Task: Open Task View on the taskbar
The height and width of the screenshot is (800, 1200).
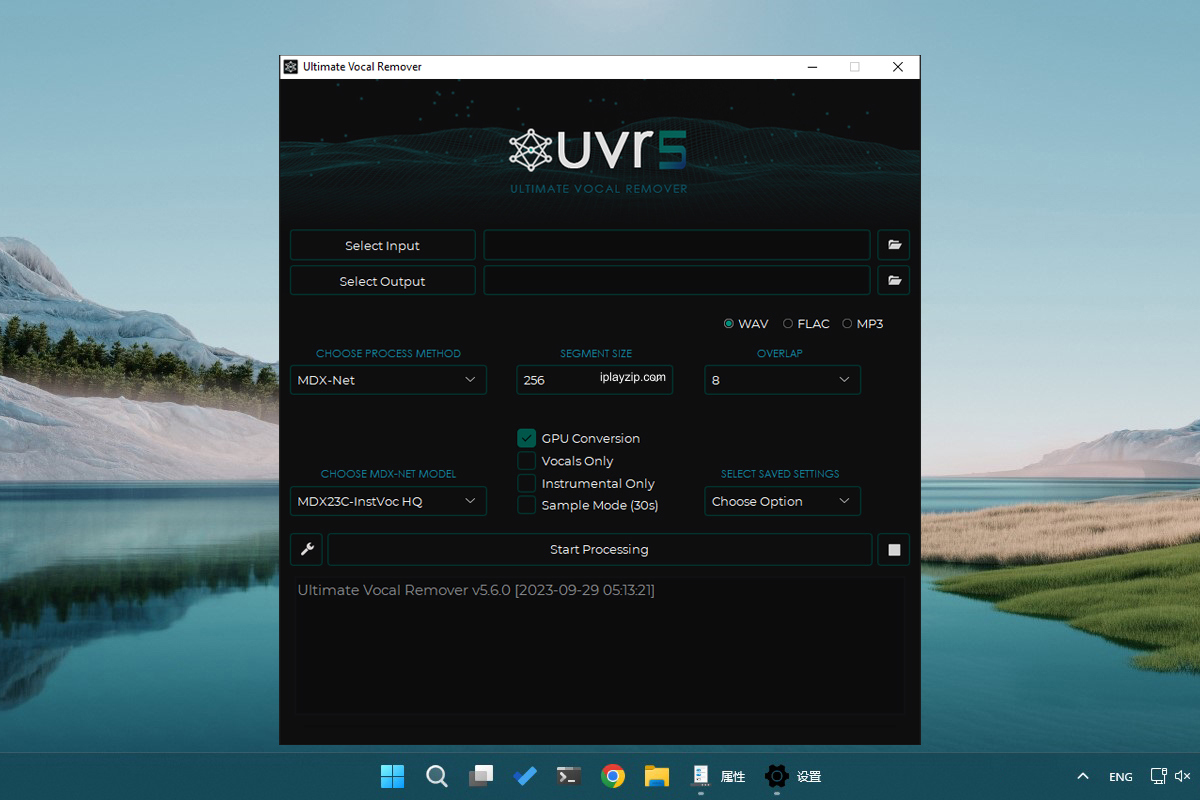Action: [481, 776]
